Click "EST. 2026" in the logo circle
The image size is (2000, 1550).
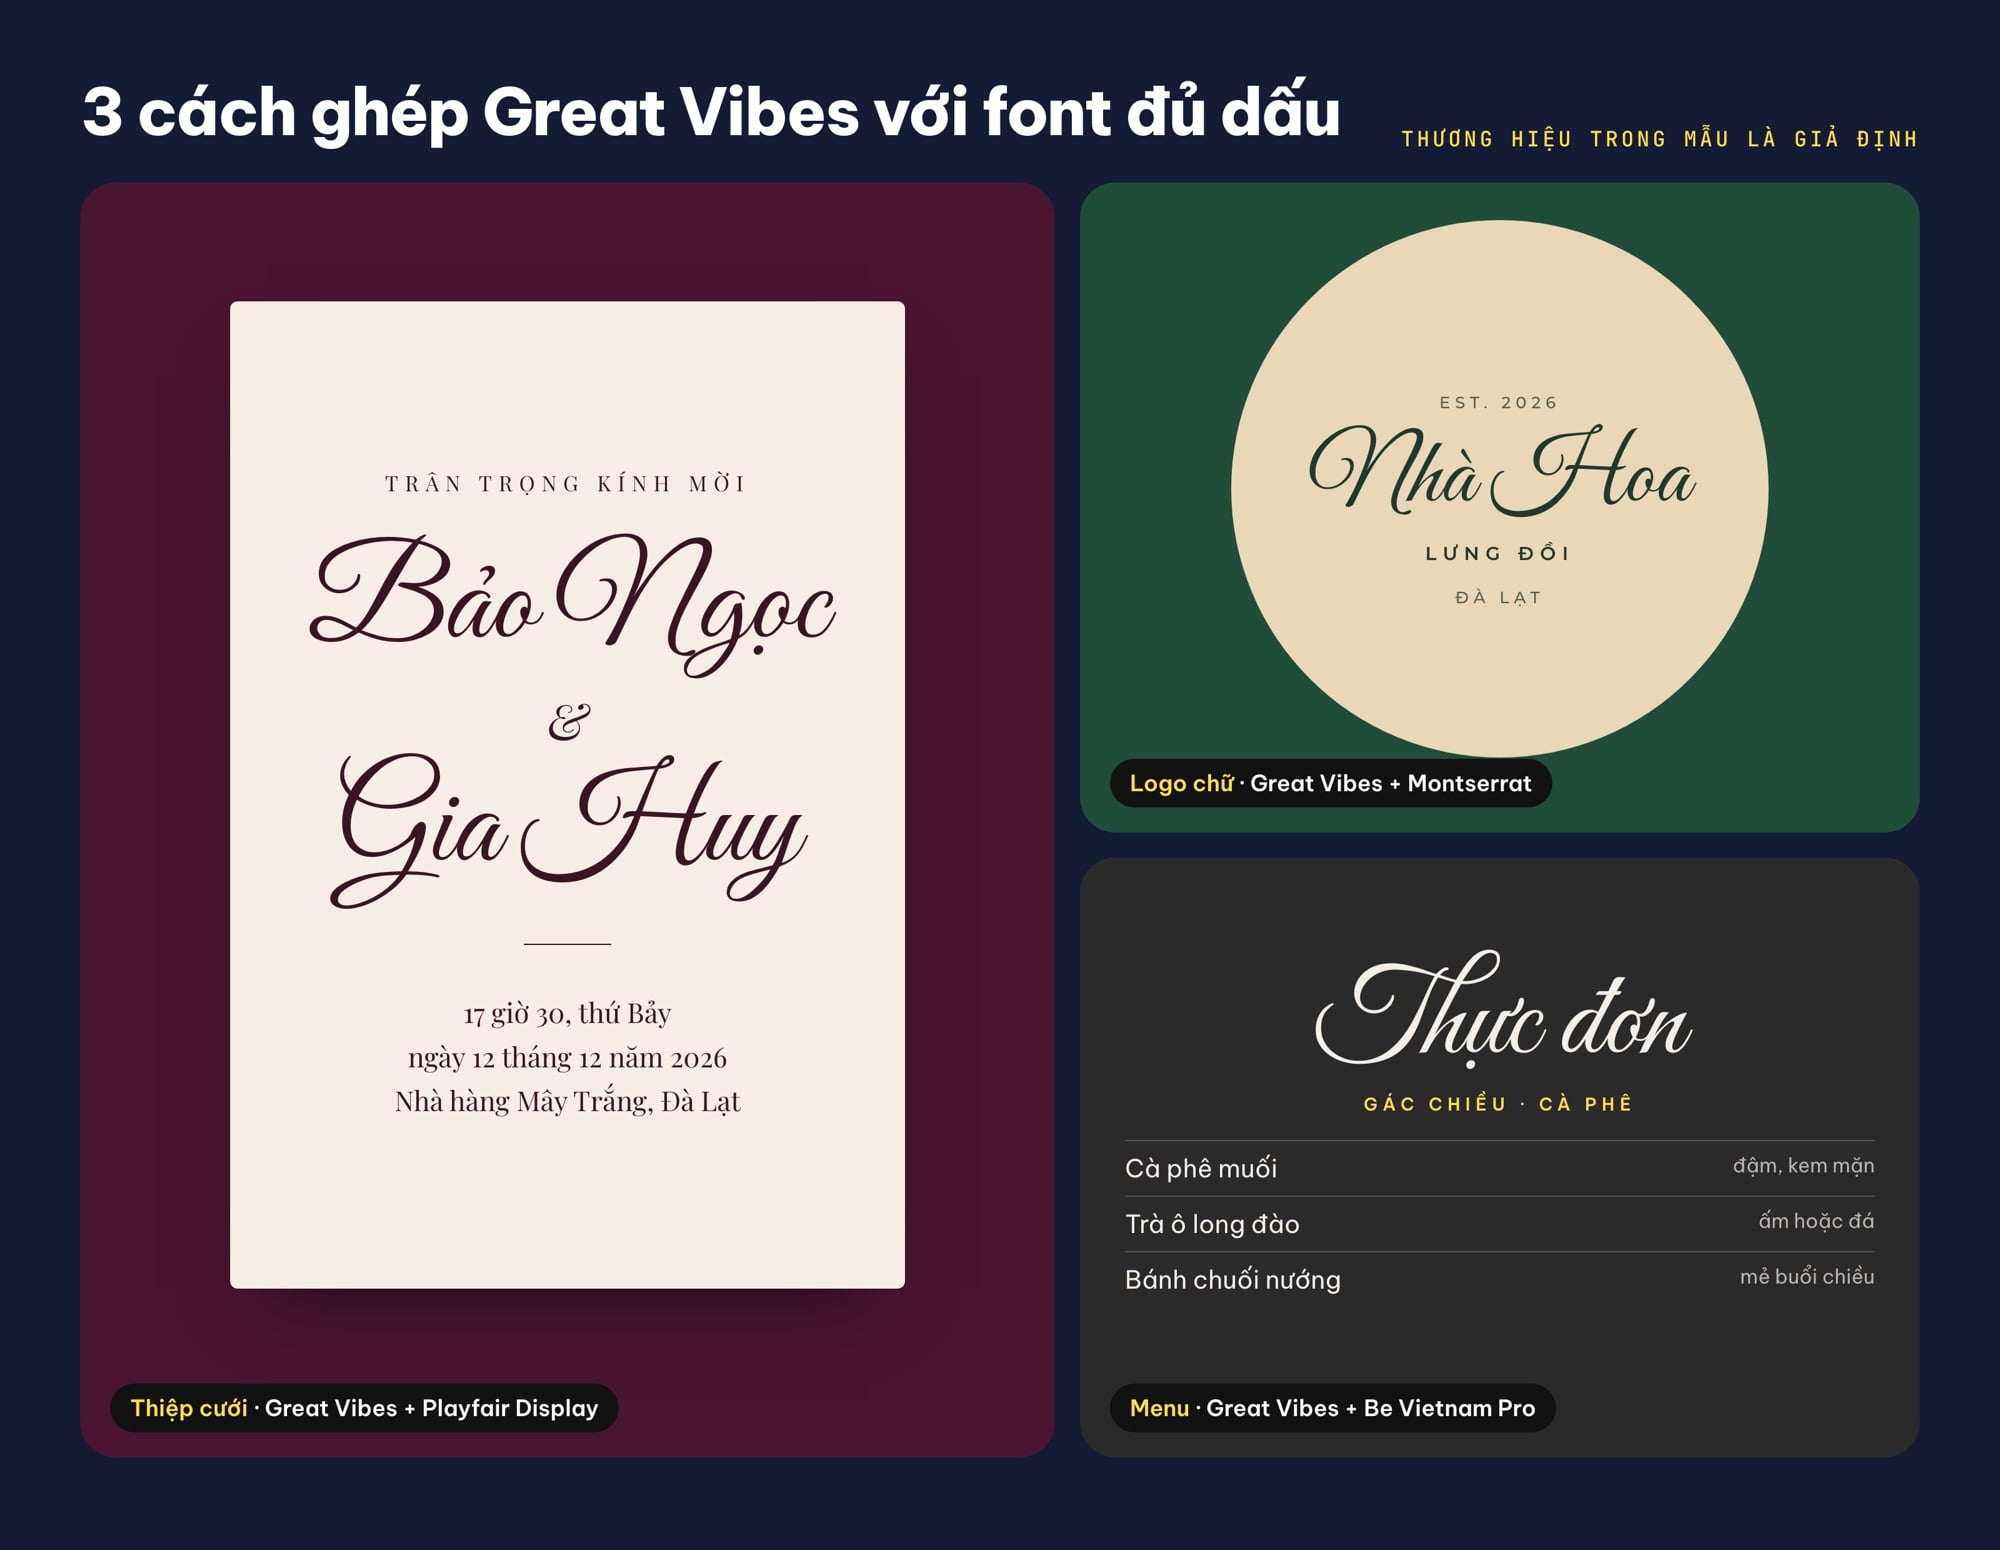coord(1499,403)
